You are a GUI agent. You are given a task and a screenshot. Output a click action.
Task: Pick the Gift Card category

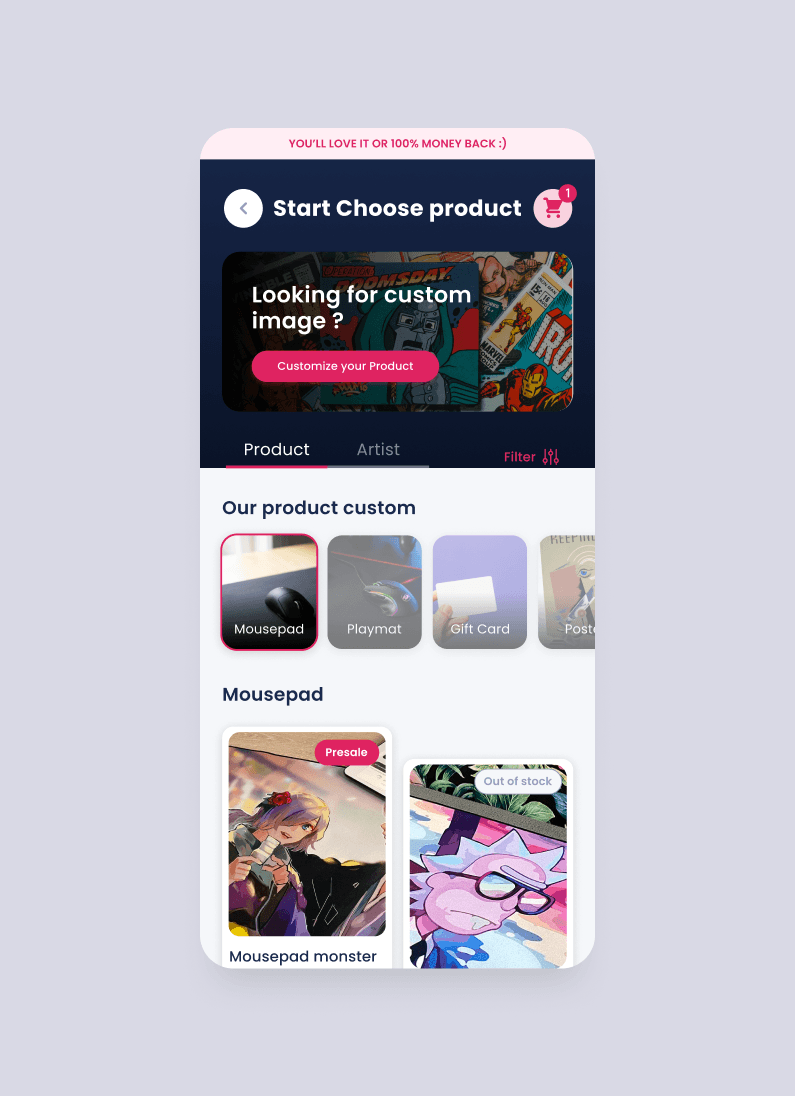point(480,592)
